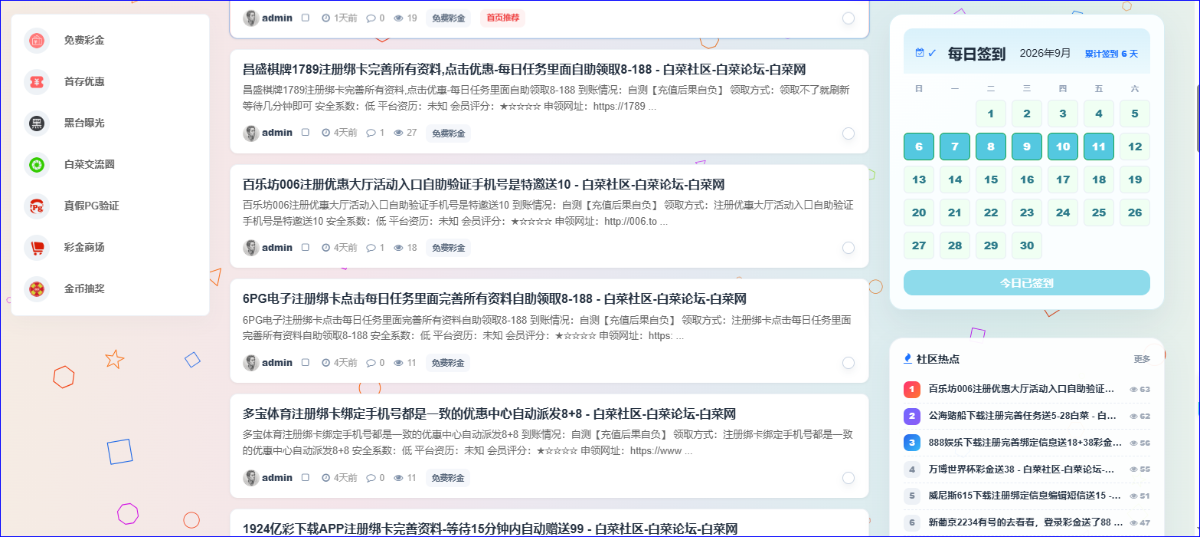The width and height of the screenshot is (1200, 537).
Task: Select the highlighted calendar day 6
Action: [919, 147]
